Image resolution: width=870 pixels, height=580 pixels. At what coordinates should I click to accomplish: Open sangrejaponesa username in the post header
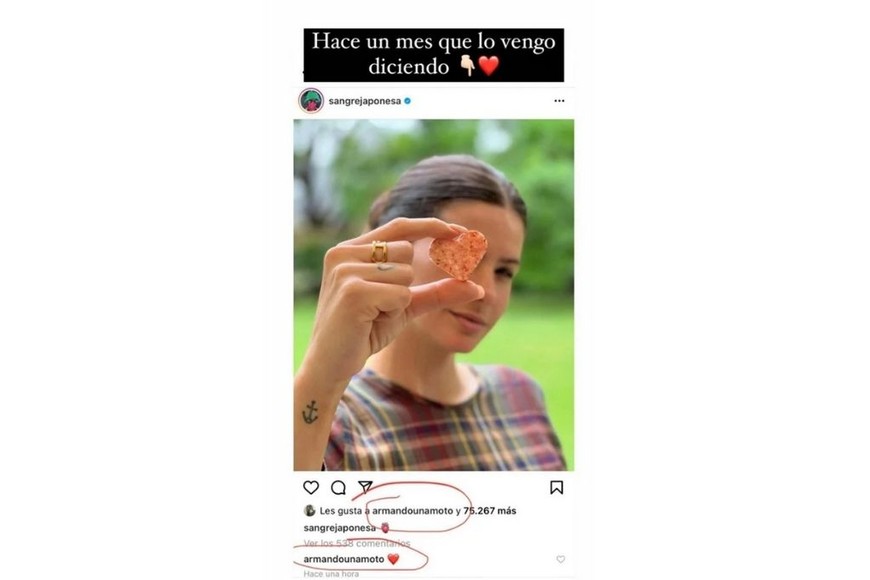point(365,101)
